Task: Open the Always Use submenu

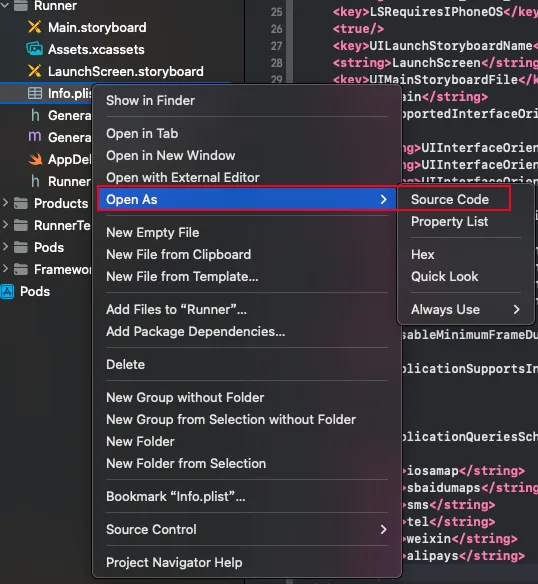Action: pos(465,310)
